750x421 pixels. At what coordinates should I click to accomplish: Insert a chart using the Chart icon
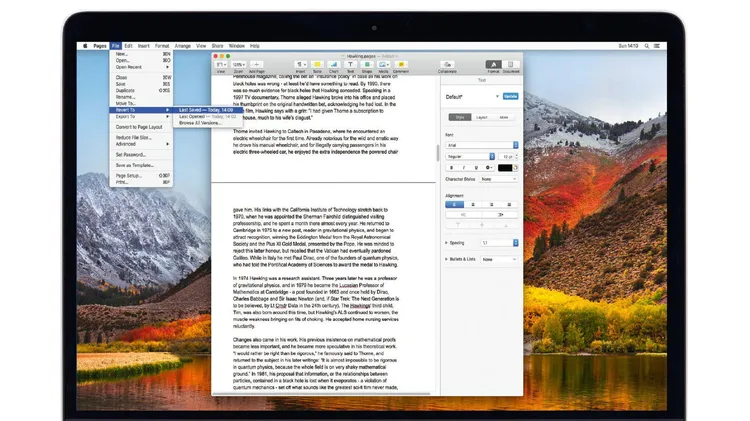tap(334, 64)
